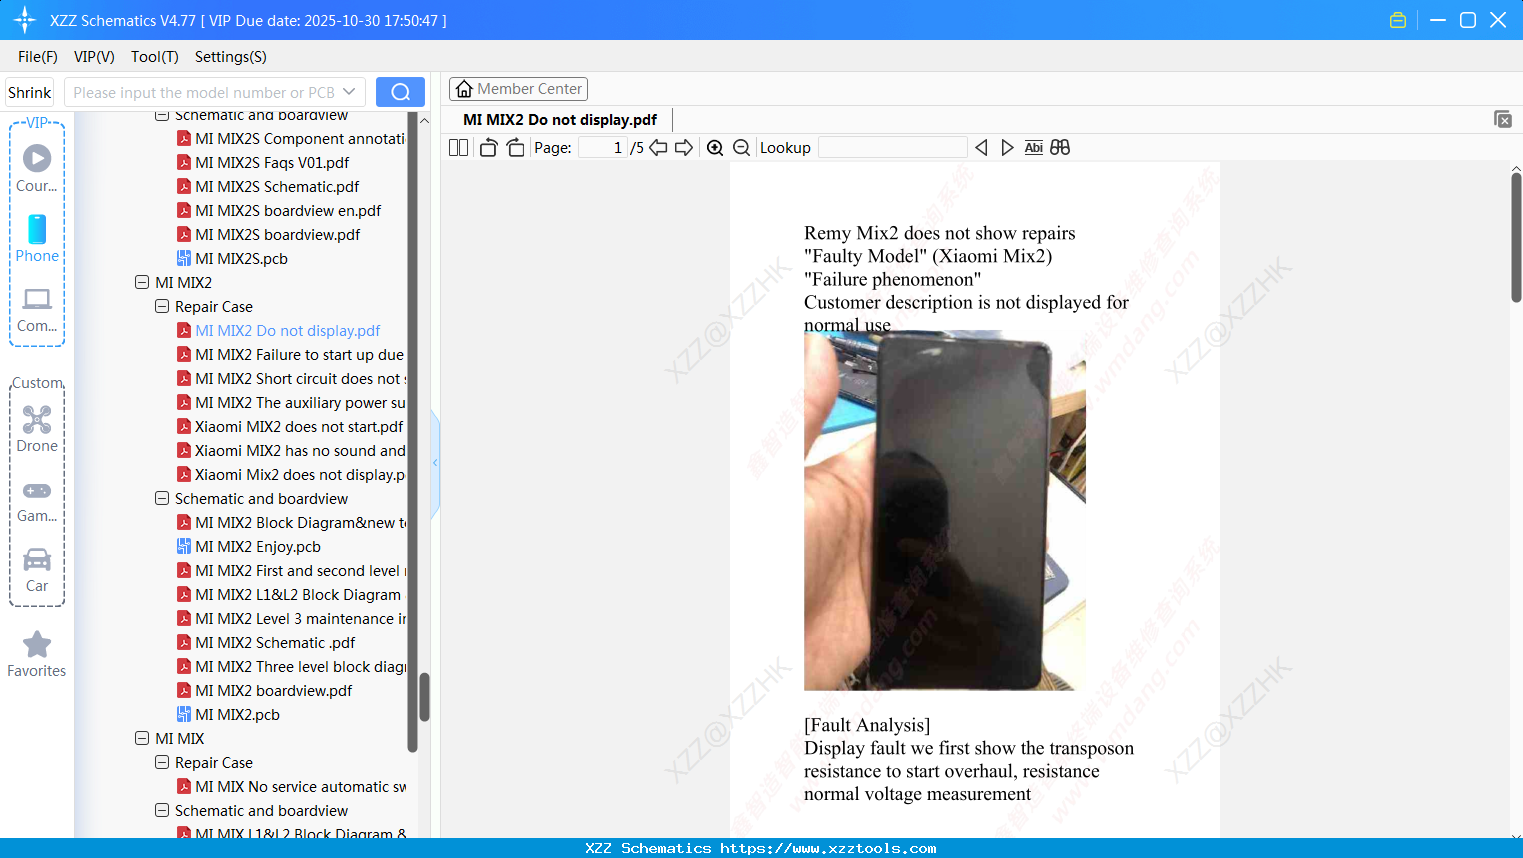Click the Courses play icon
The height and width of the screenshot is (858, 1523).
tap(37, 157)
